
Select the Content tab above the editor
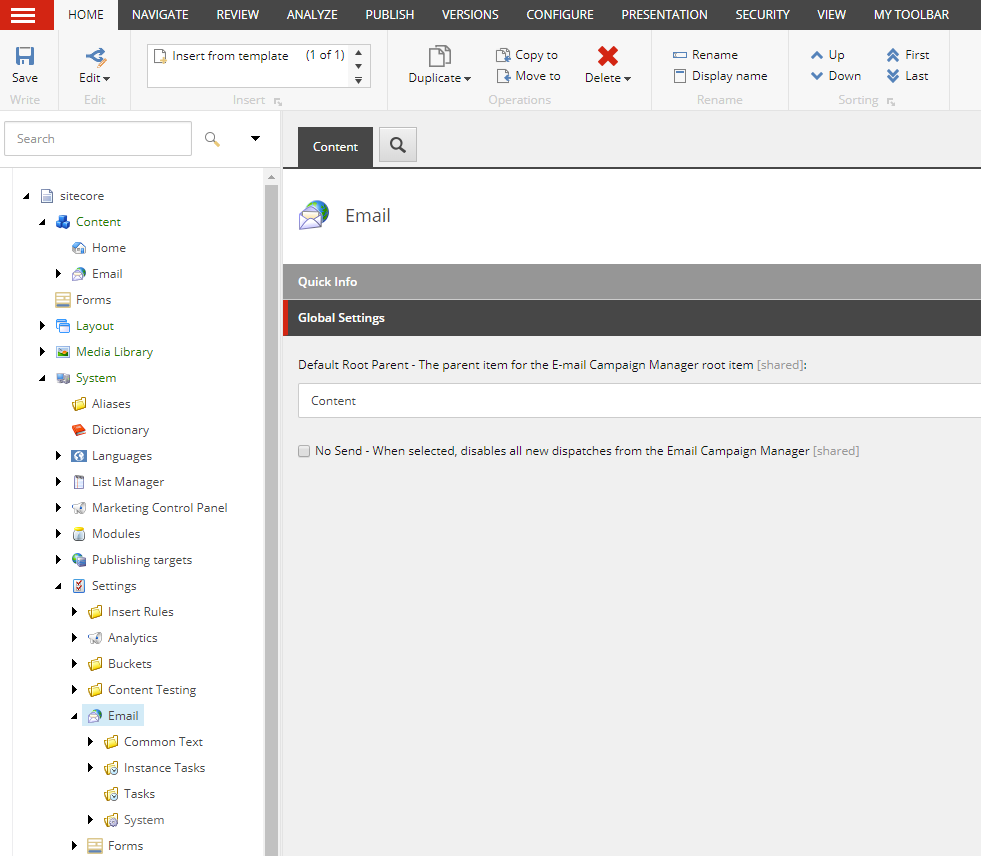pos(334,145)
